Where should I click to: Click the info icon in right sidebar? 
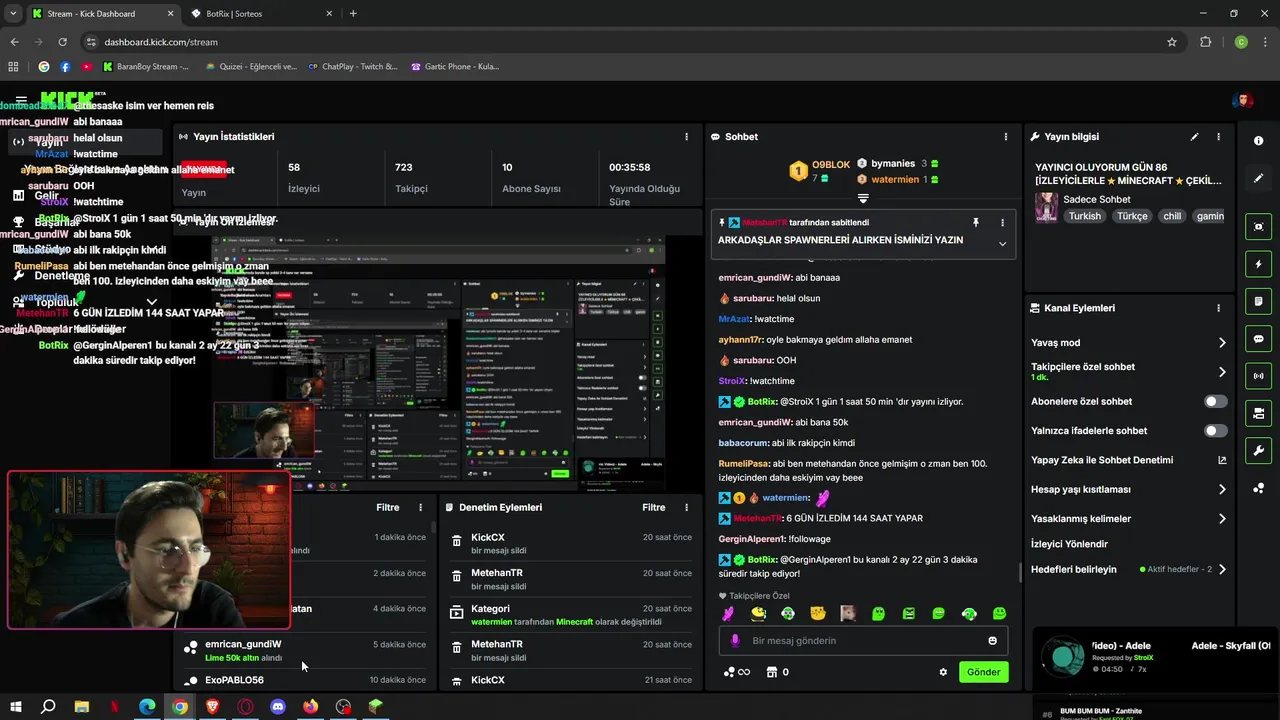(1258, 141)
